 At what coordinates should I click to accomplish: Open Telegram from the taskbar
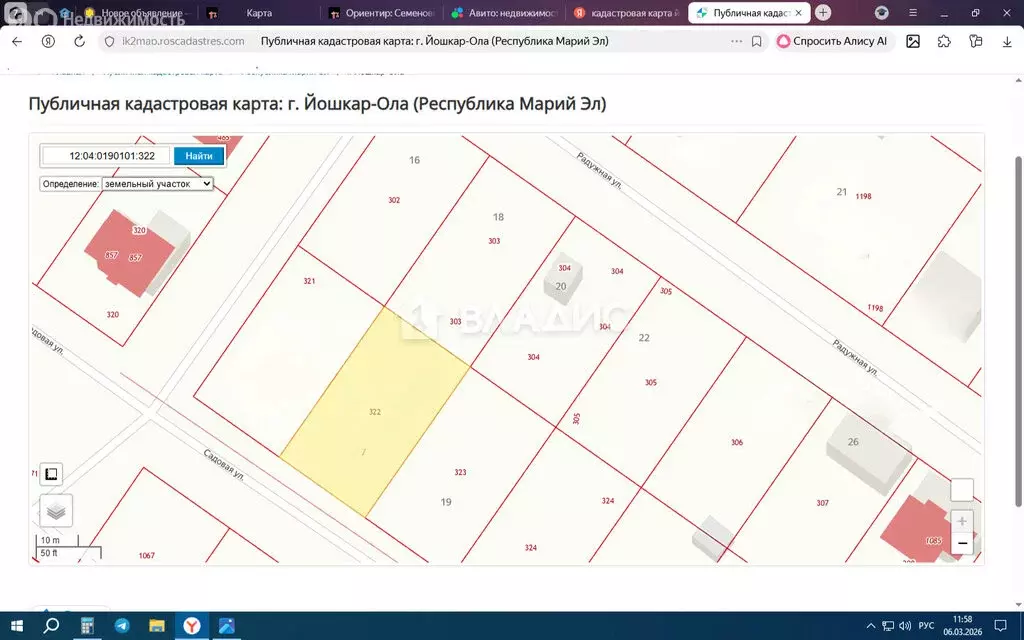(121, 626)
